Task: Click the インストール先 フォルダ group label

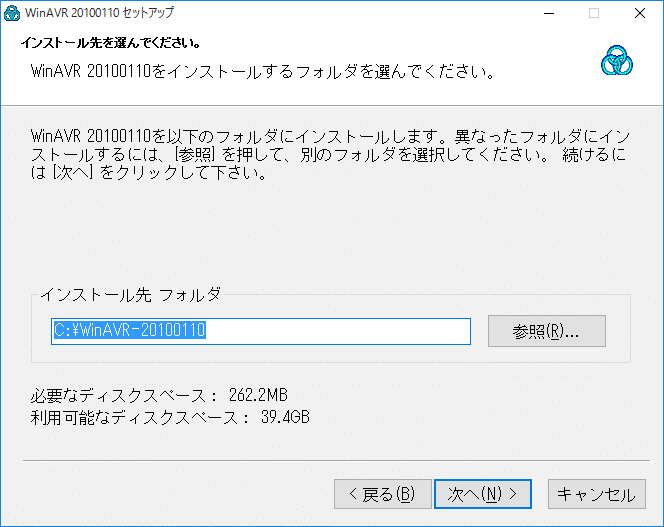Action: [131, 294]
